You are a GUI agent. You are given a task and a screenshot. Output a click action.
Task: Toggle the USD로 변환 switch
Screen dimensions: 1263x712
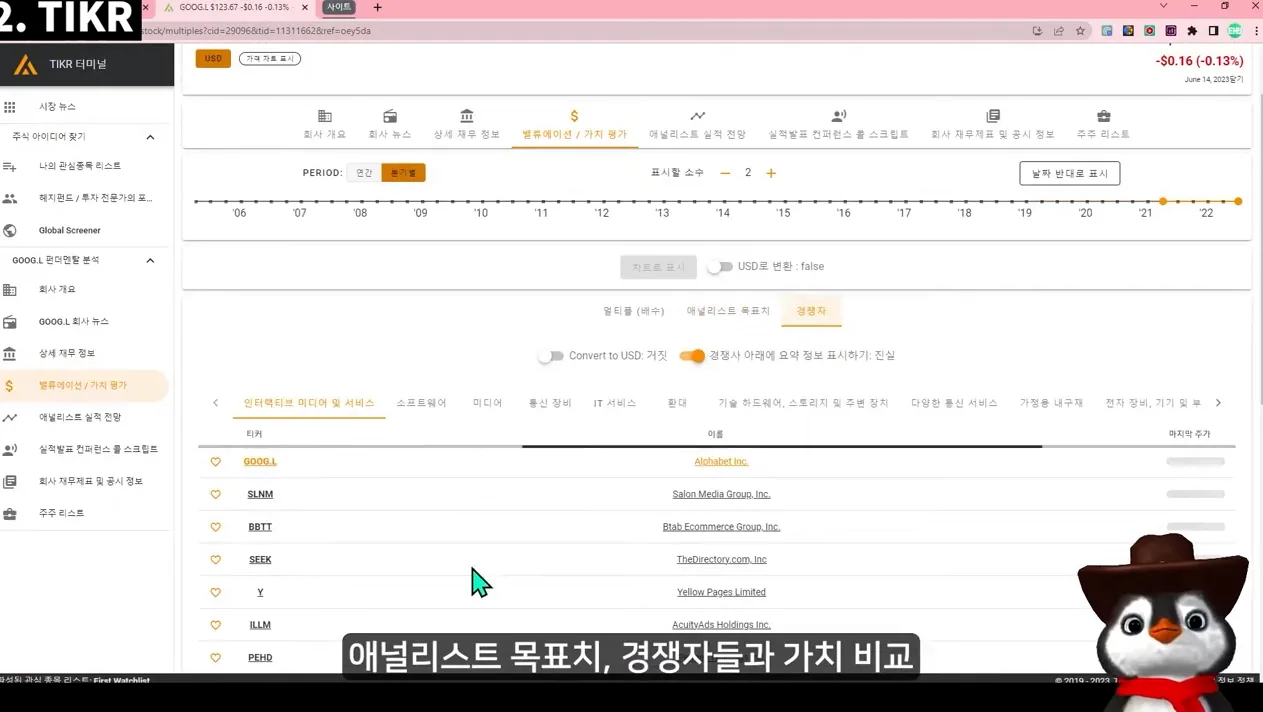click(x=720, y=267)
